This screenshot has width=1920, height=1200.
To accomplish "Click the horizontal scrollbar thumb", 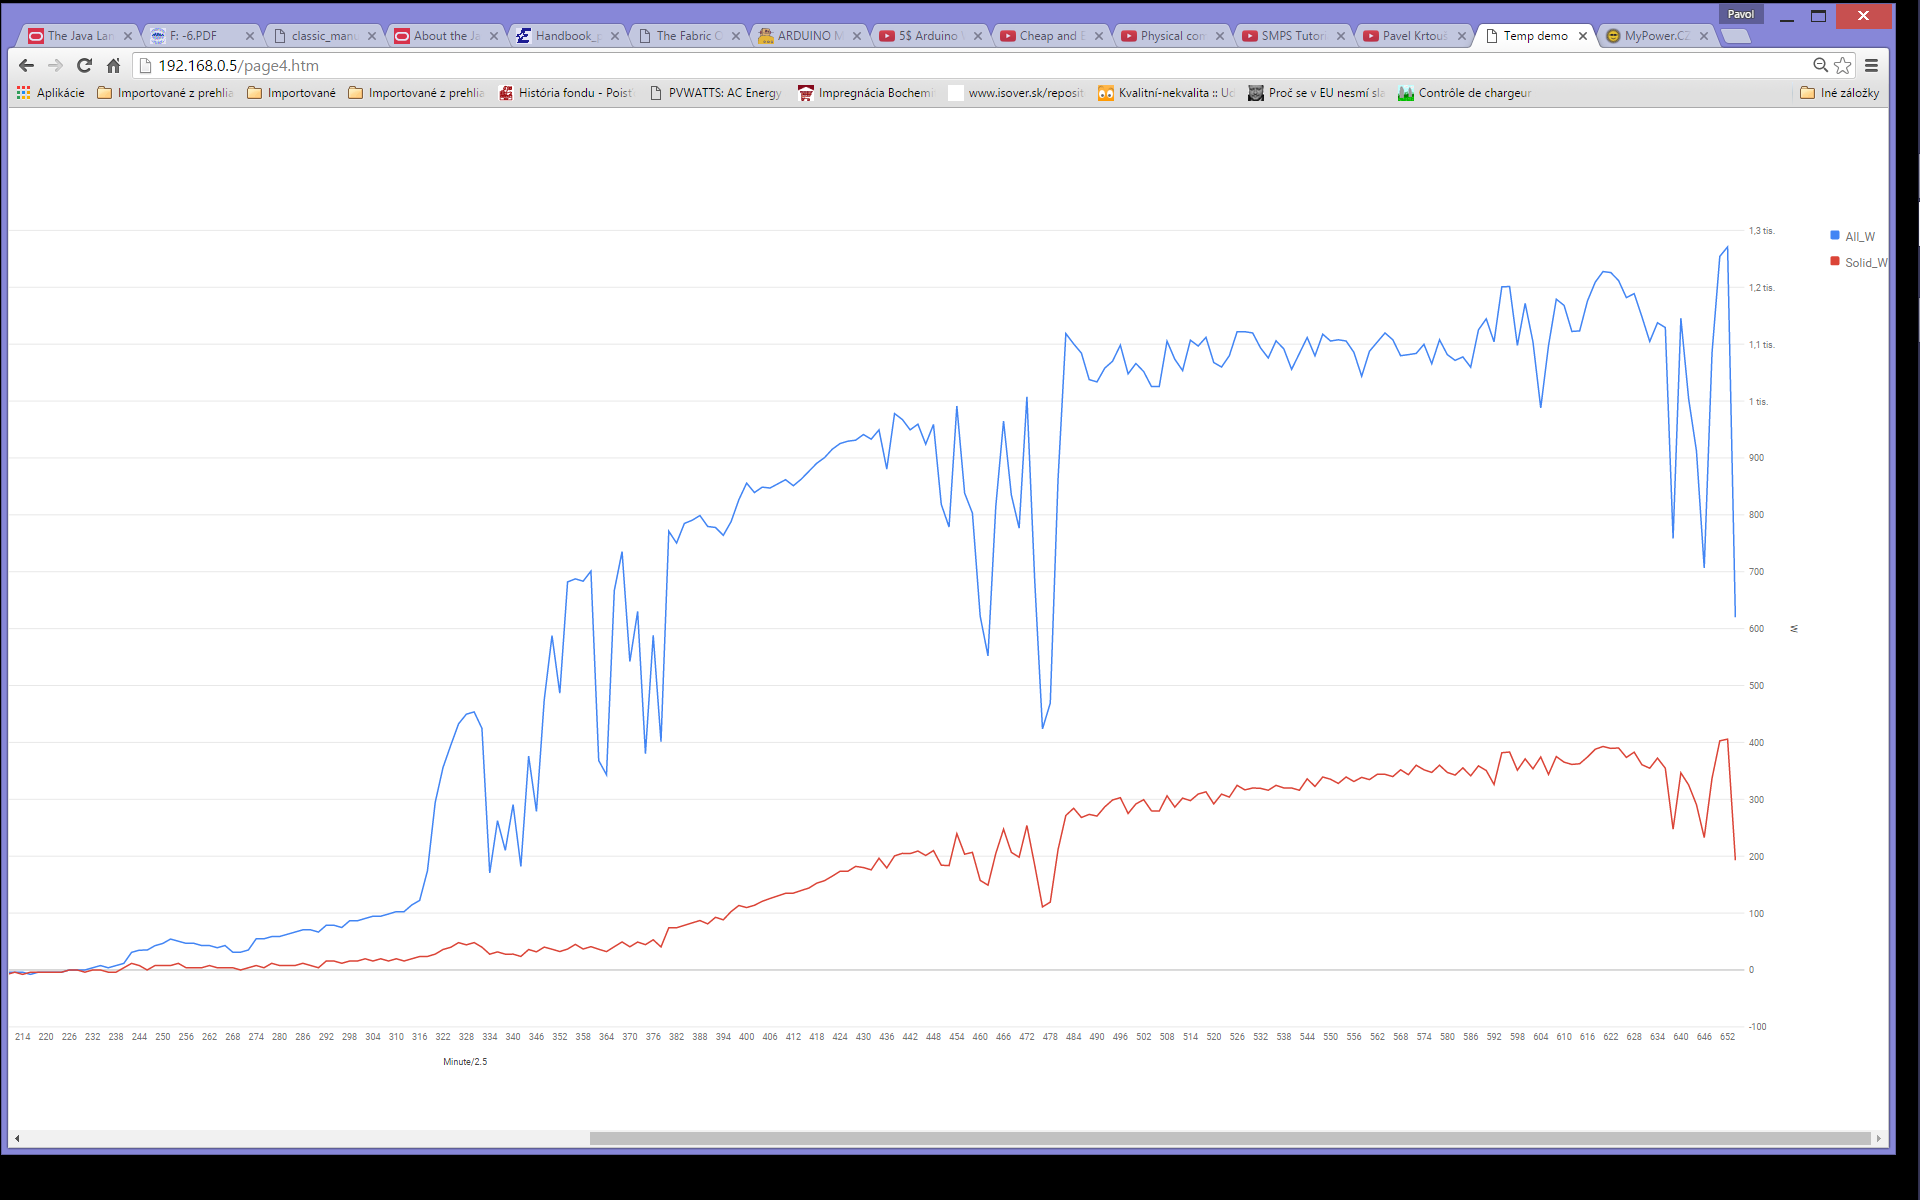I will (x=1230, y=1138).
